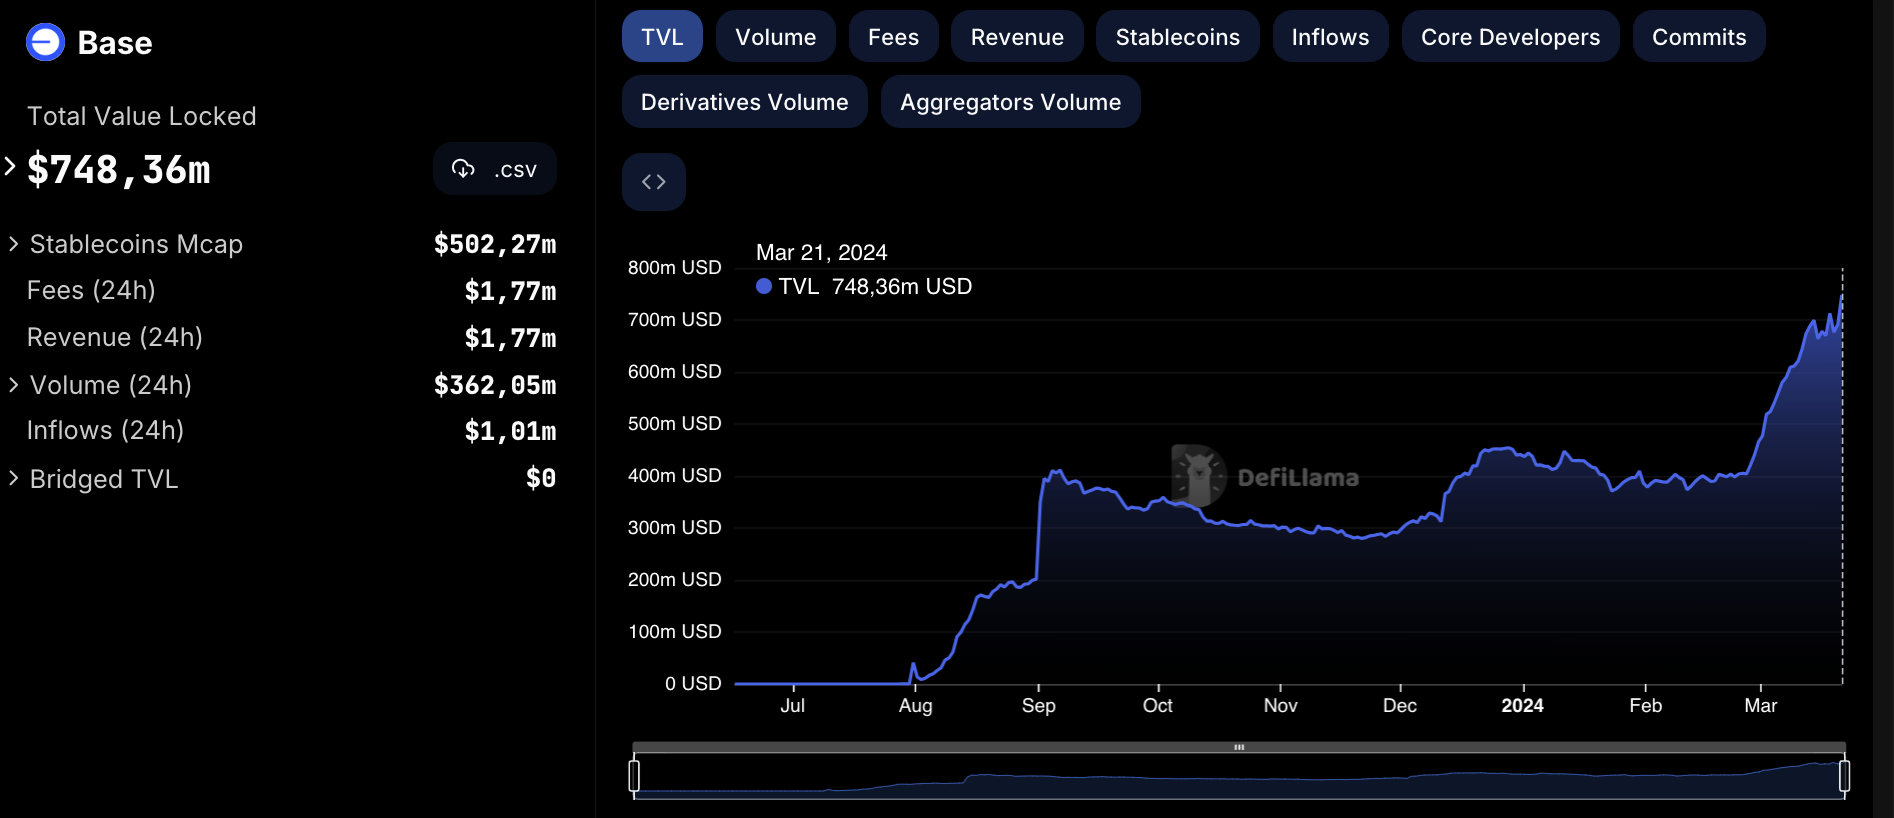Select the TVL chart toggle
The width and height of the screenshot is (1894, 818).
[662, 37]
